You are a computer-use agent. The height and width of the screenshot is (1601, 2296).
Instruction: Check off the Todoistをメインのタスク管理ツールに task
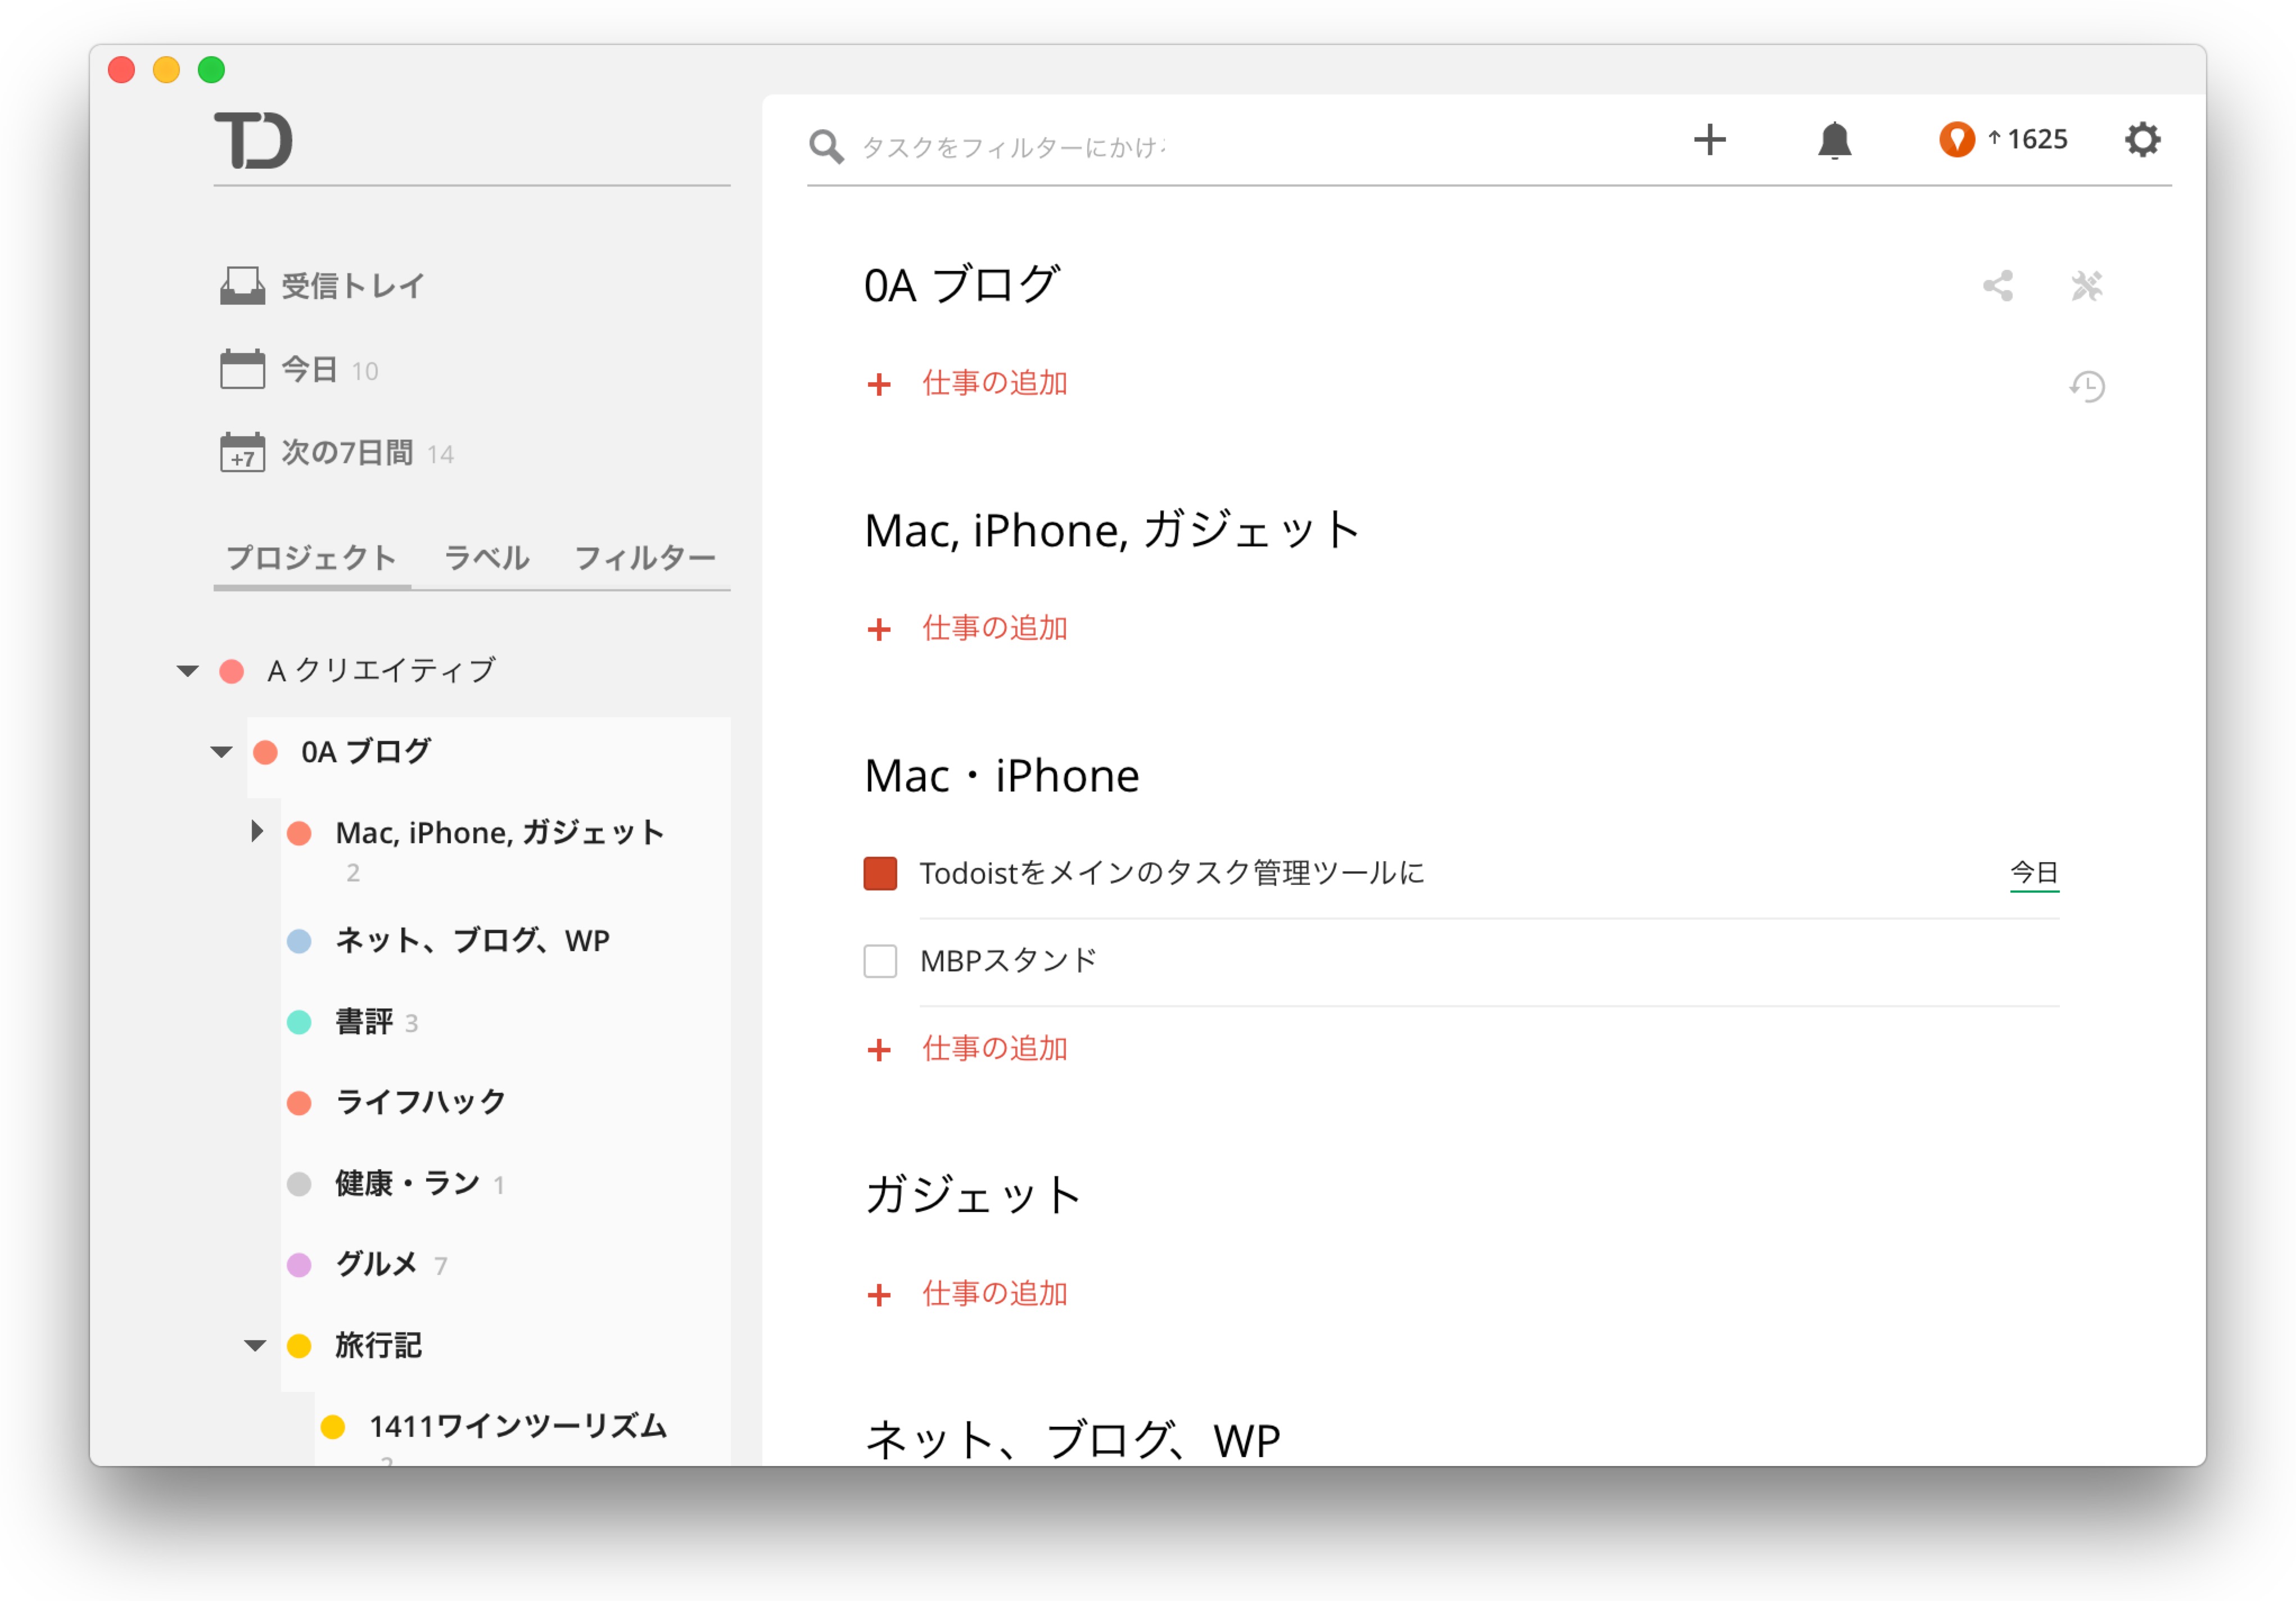[x=880, y=873]
